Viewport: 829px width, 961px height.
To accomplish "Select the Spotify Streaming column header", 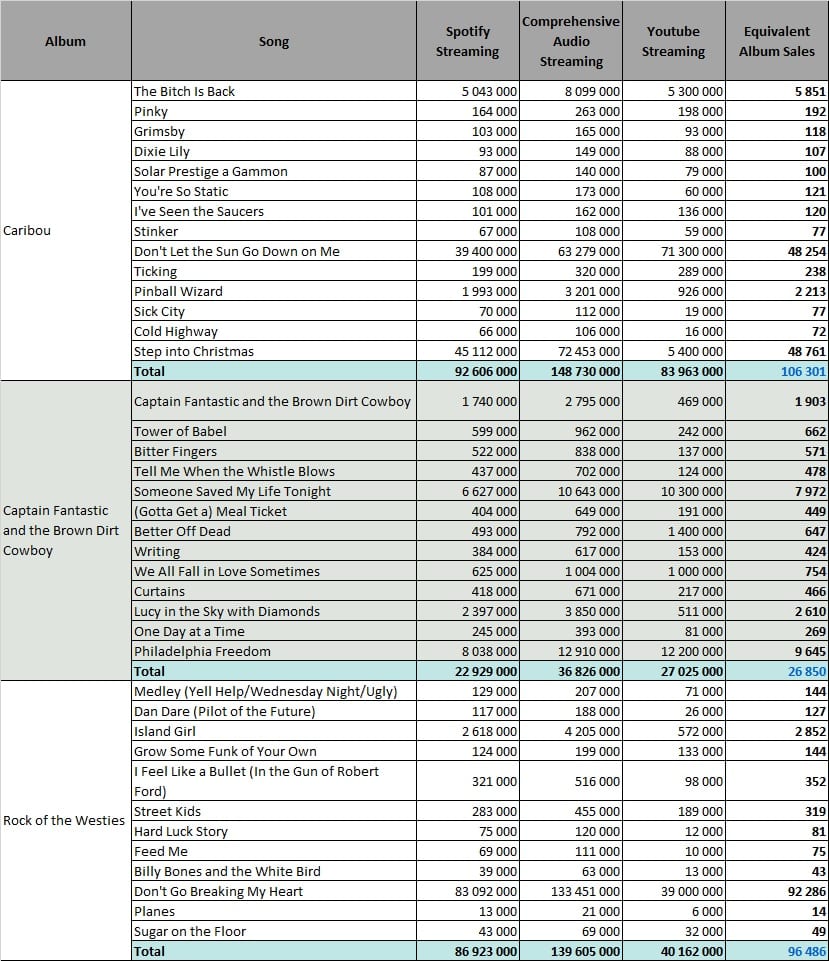I will (467, 41).
